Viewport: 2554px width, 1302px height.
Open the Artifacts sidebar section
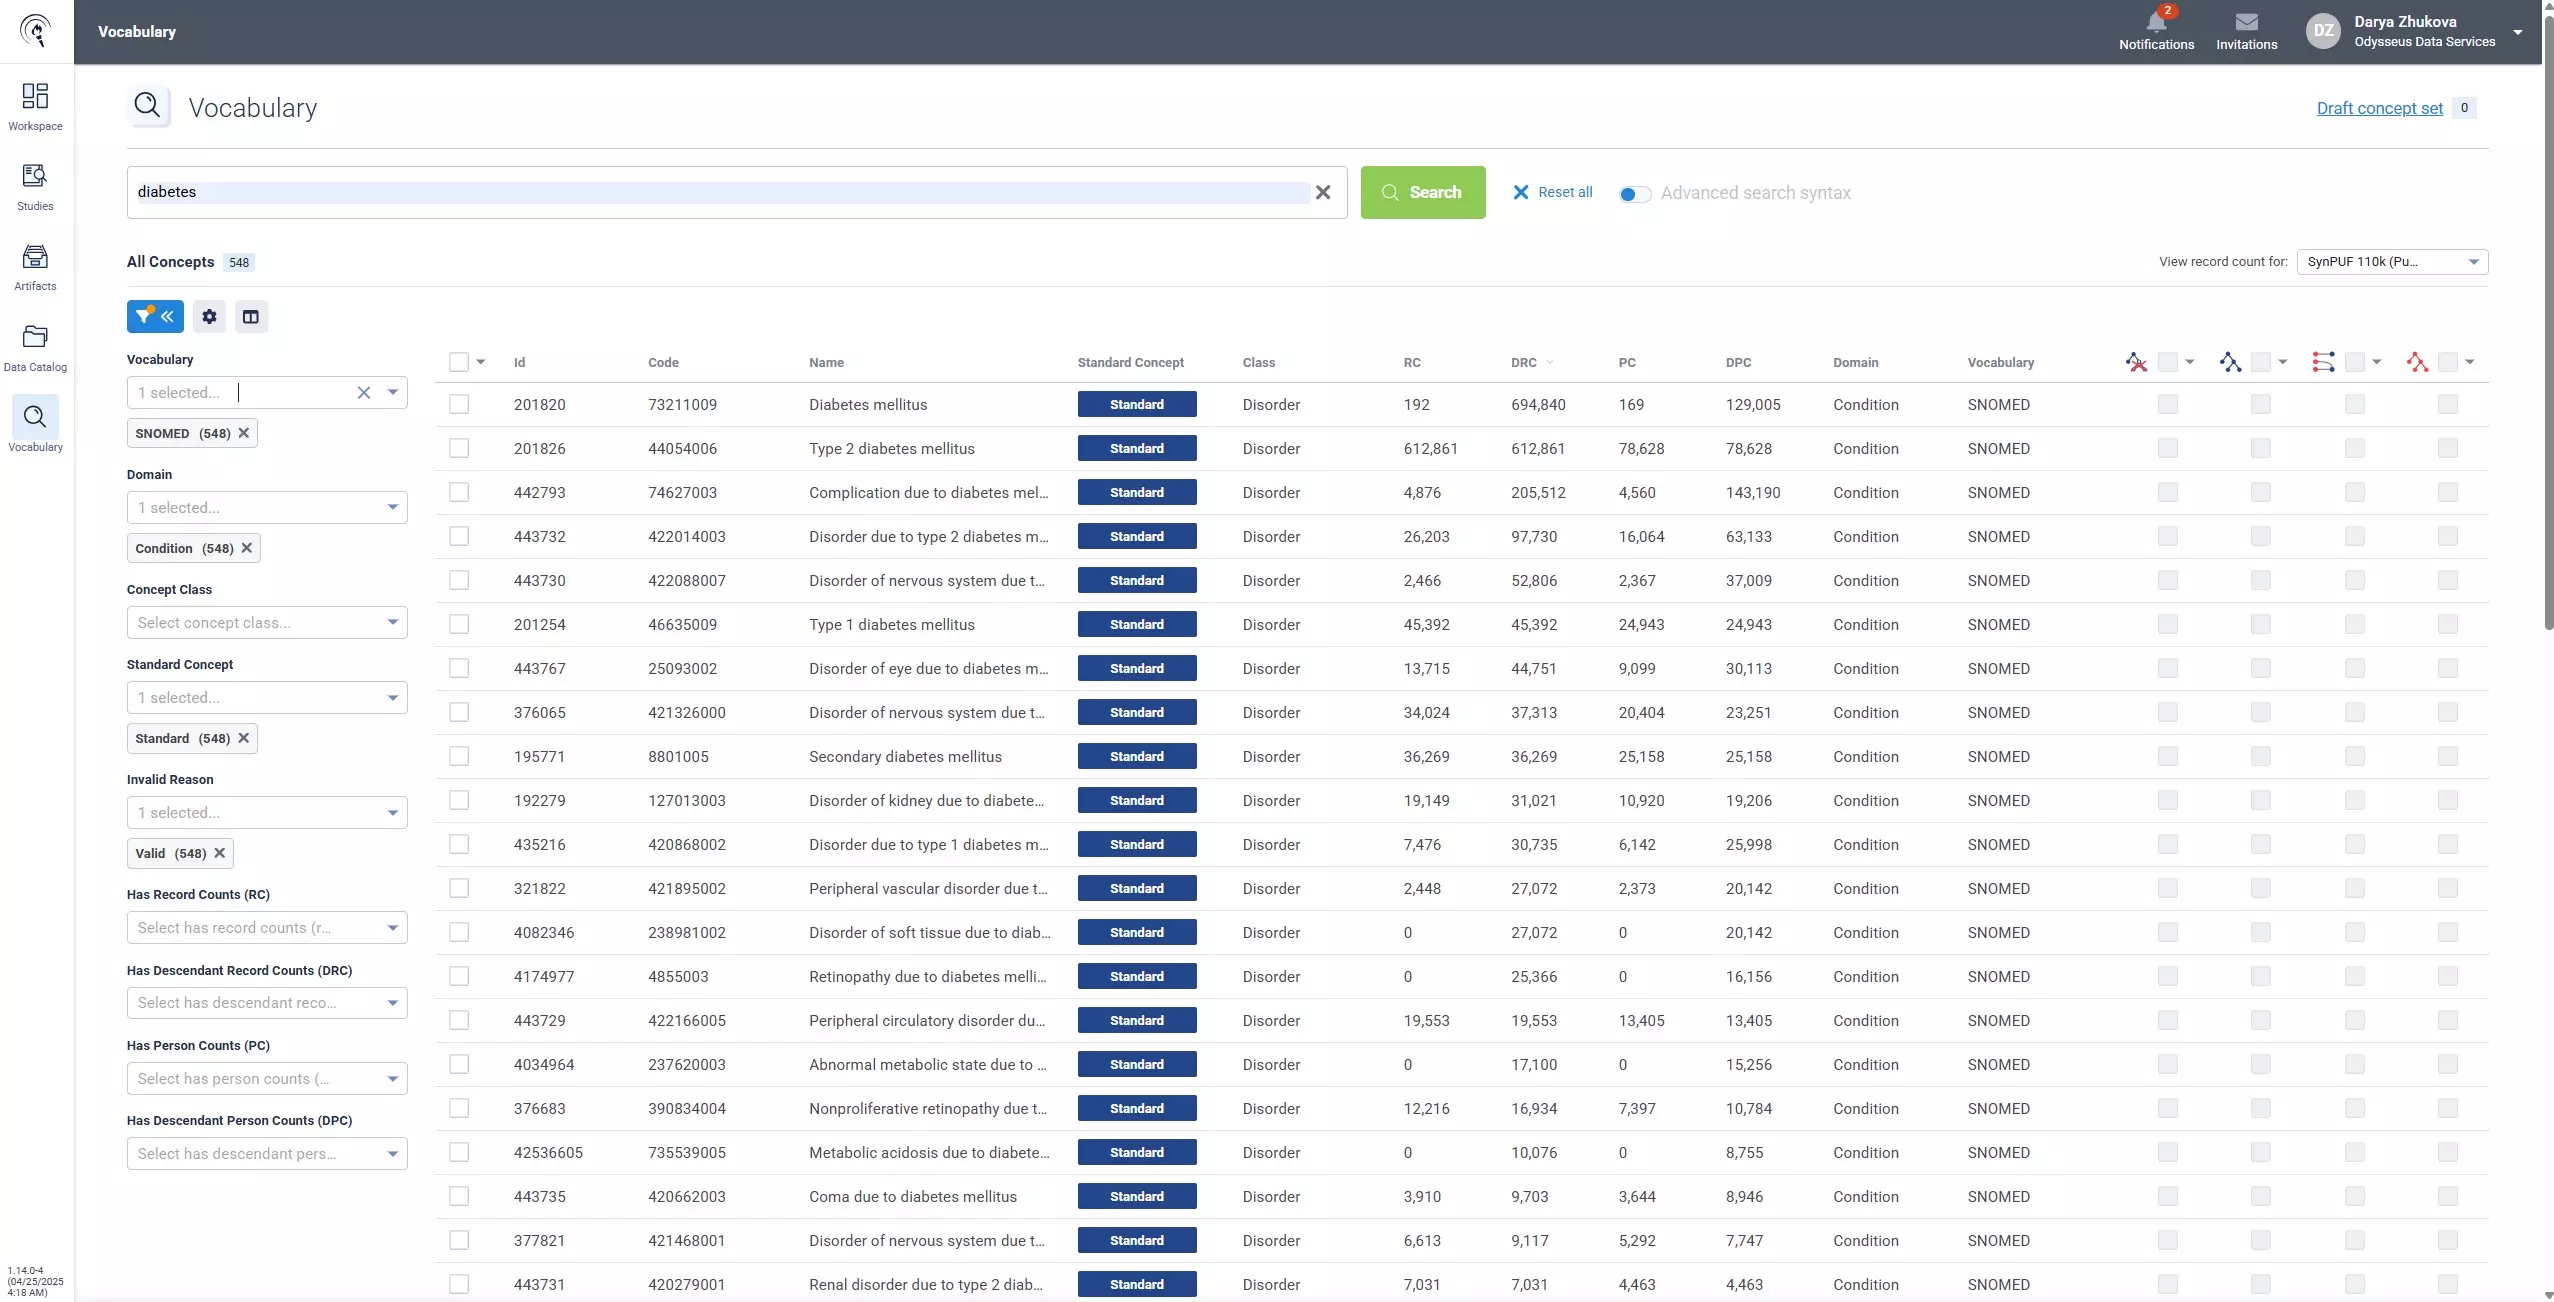35,267
